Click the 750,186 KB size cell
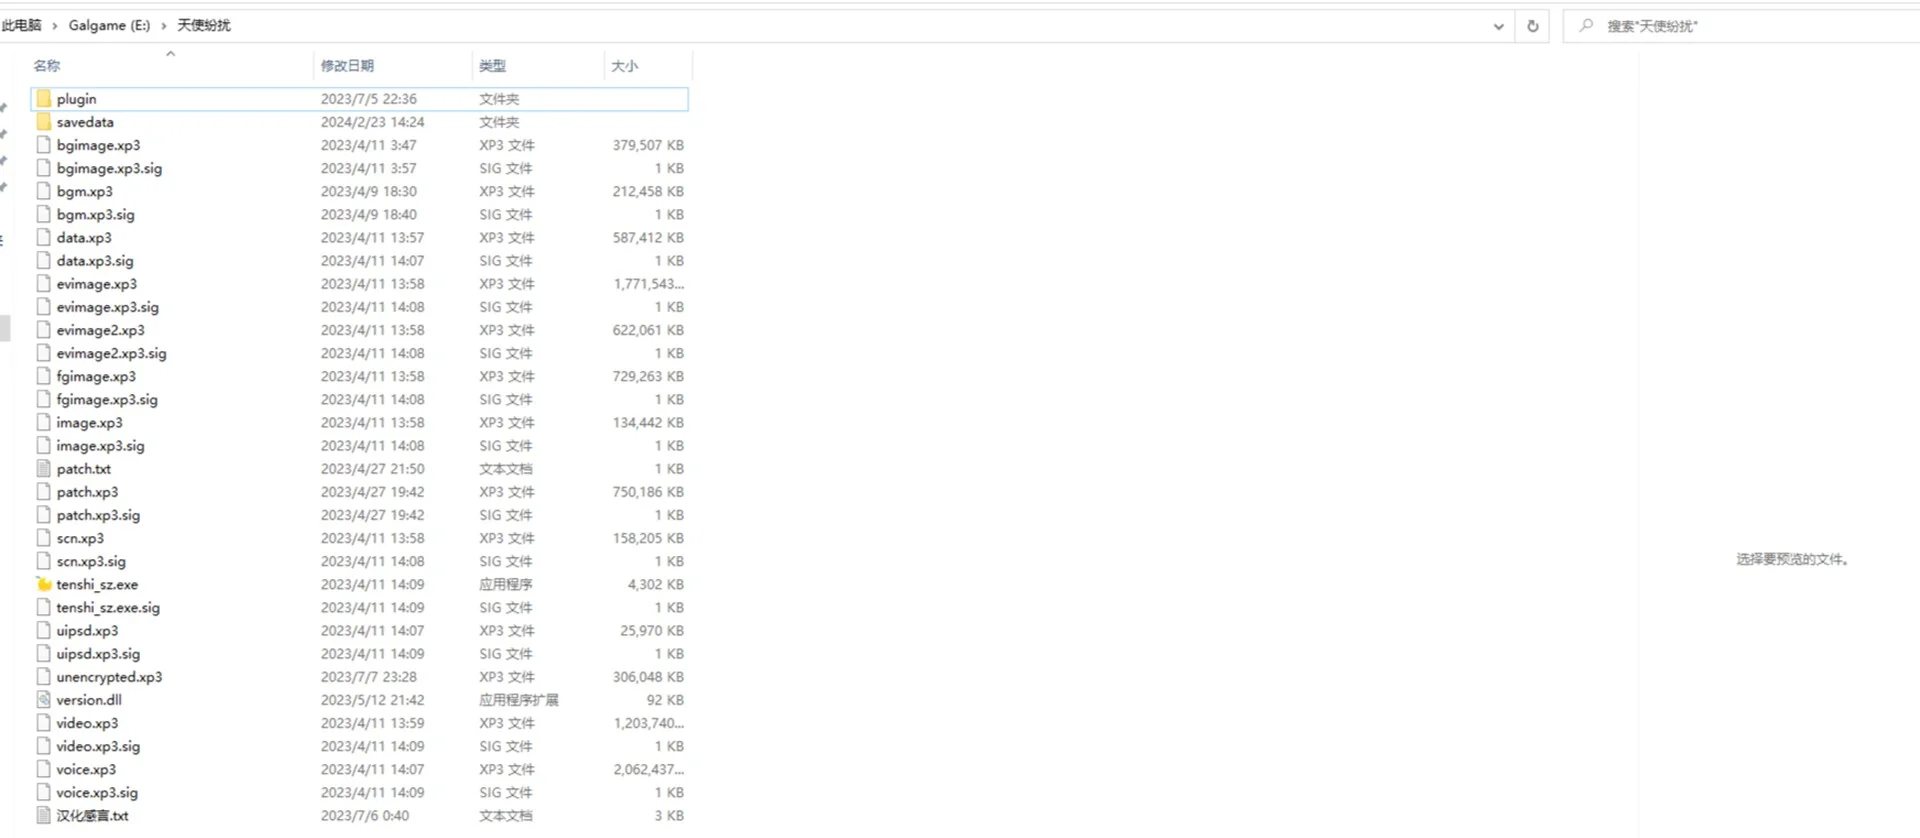The image size is (1920, 838). [x=648, y=491]
